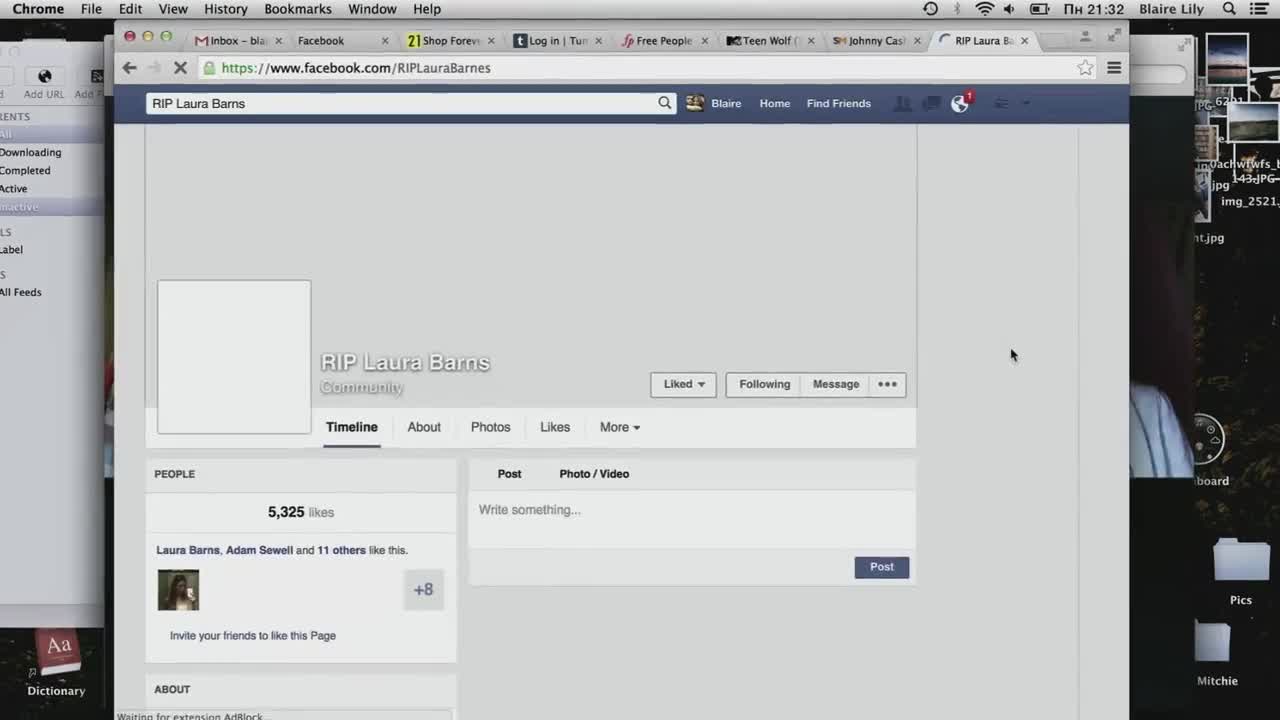1280x720 pixels.
Task: Click the Chrome fullscreen arrows icon
Action: (1114, 35)
